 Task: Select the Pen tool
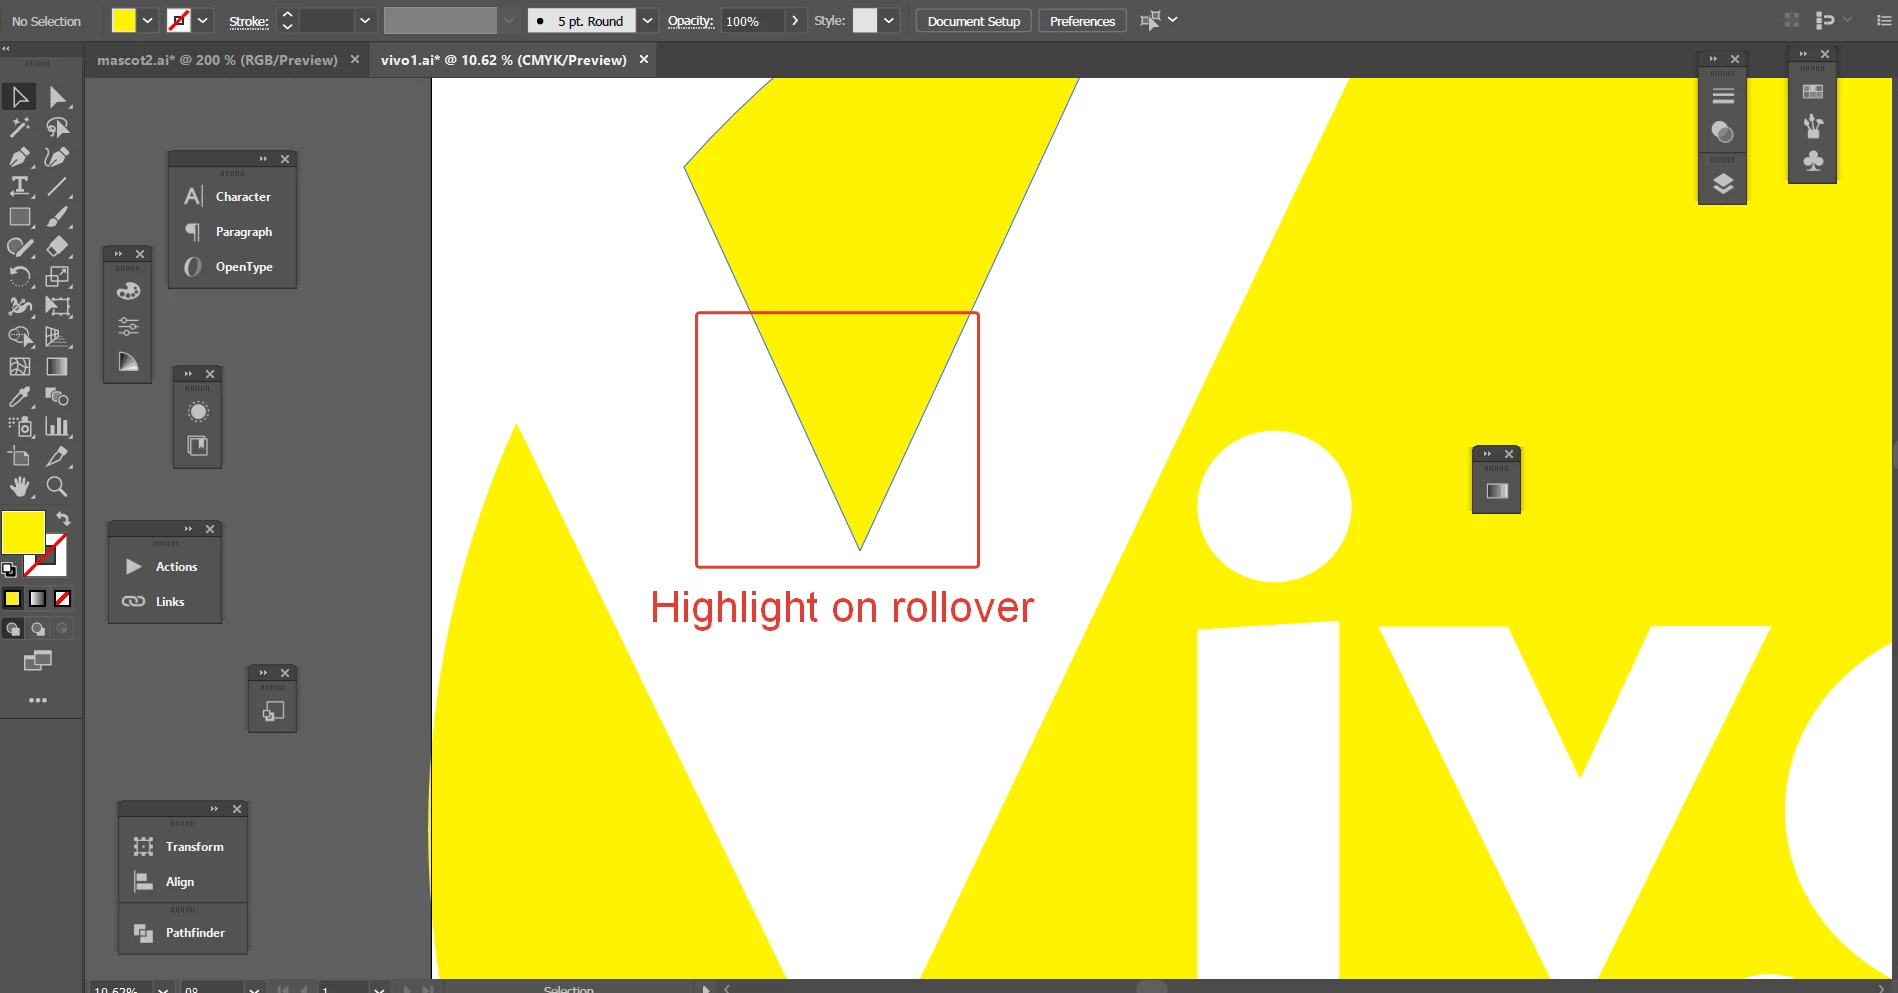(x=19, y=157)
